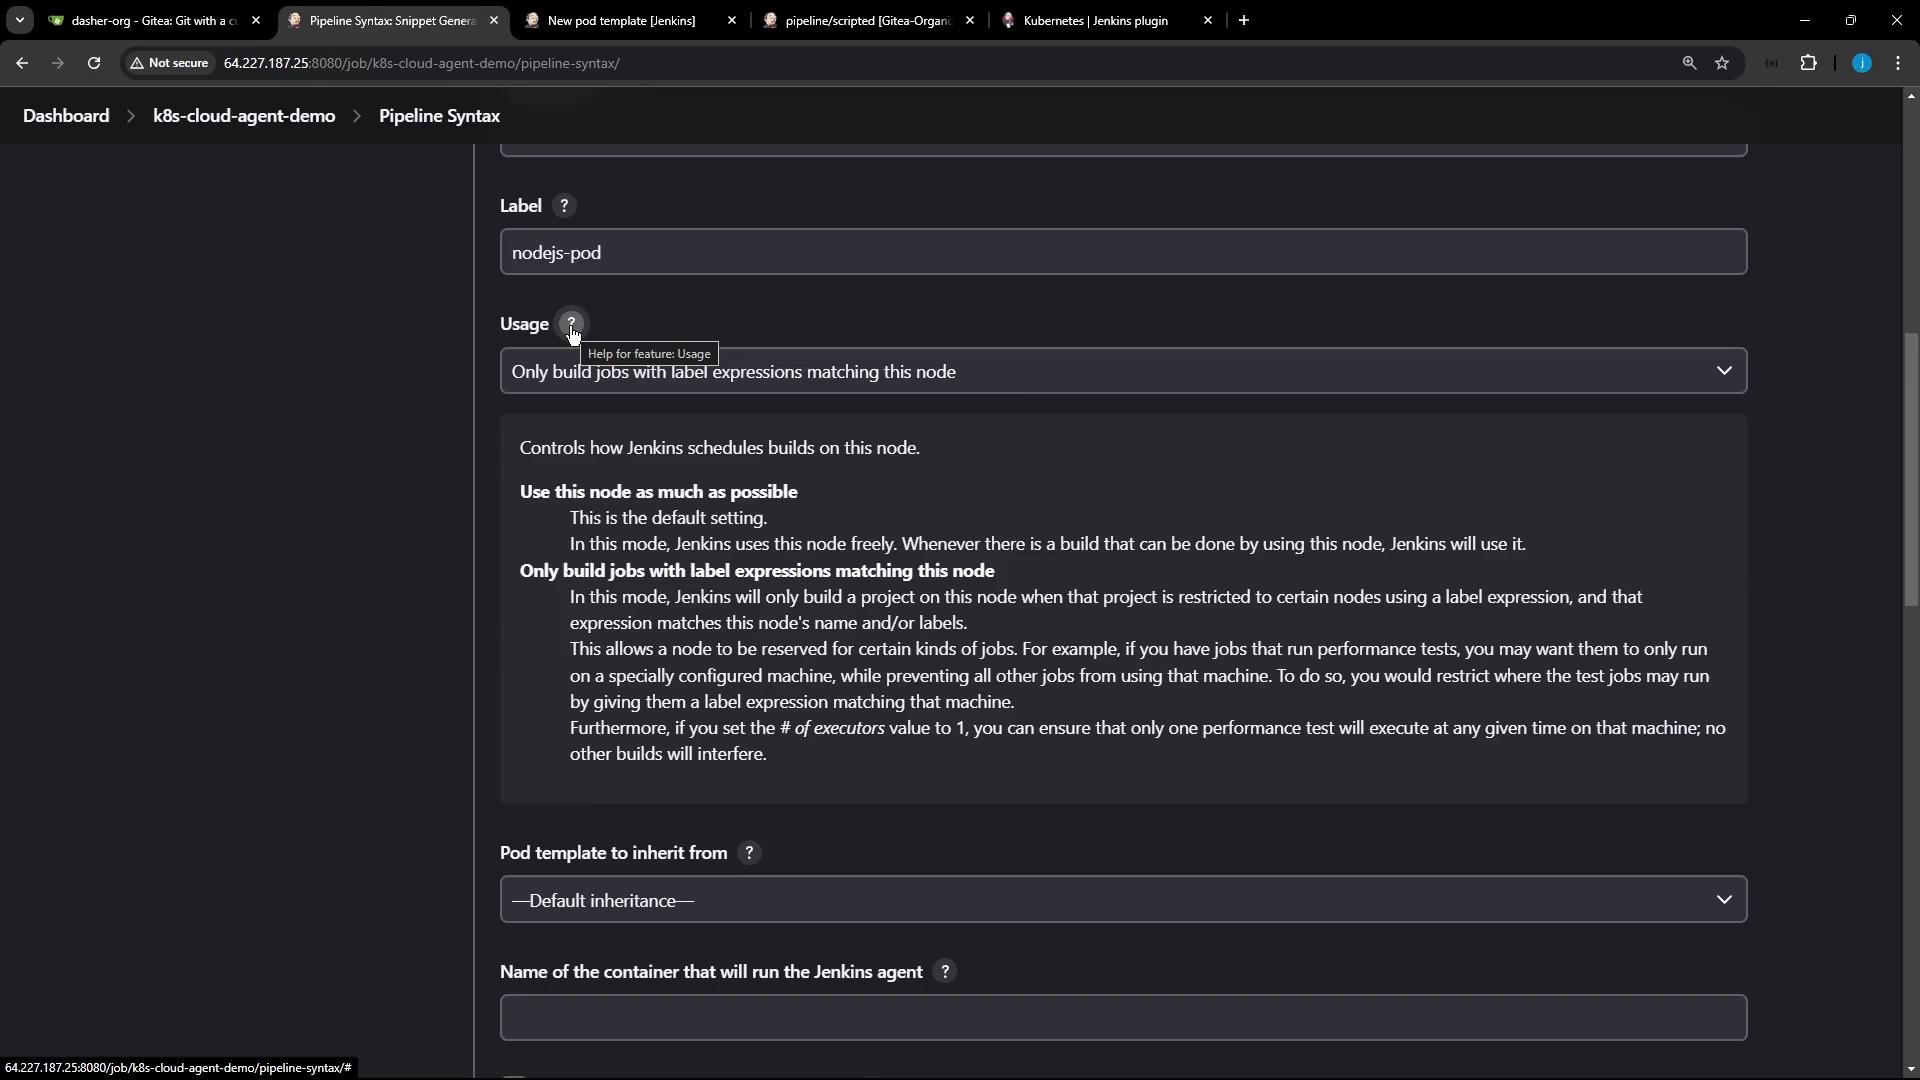Screen dimensions: 1920x1080
Task: Click the Label help question mark icon
Action: (x=564, y=206)
